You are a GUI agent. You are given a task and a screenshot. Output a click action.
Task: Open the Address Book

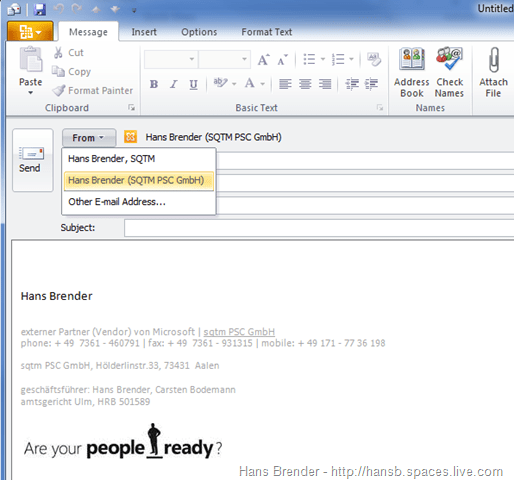click(x=412, y=73)
